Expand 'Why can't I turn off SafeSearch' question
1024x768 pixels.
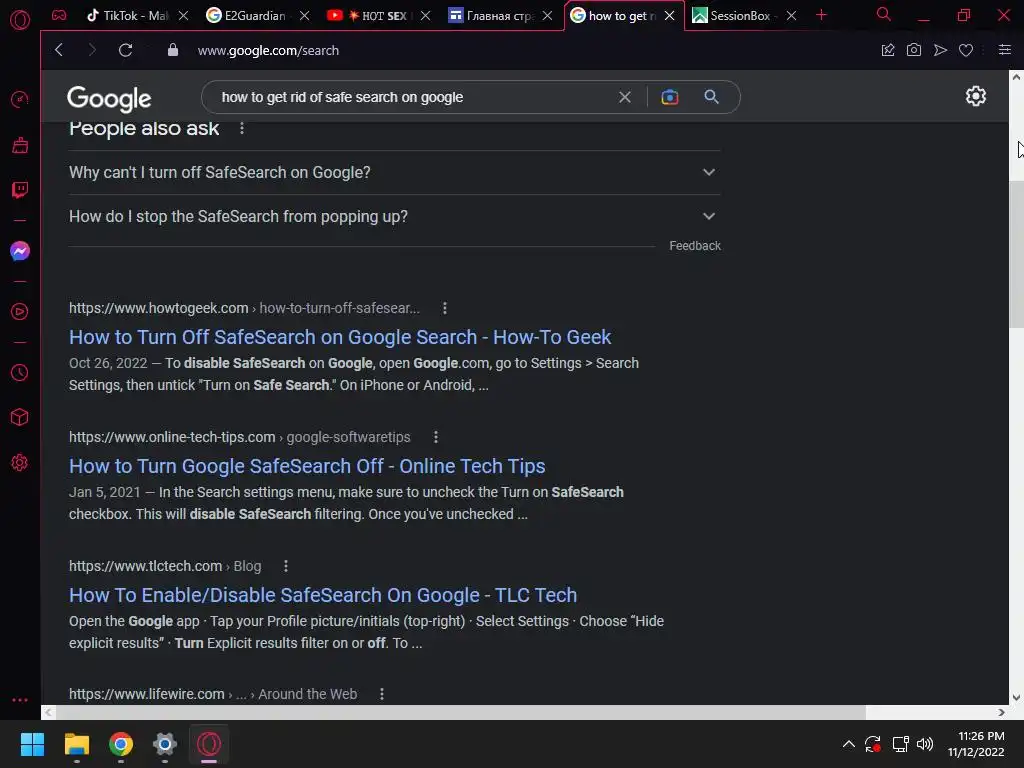point(394,172)
